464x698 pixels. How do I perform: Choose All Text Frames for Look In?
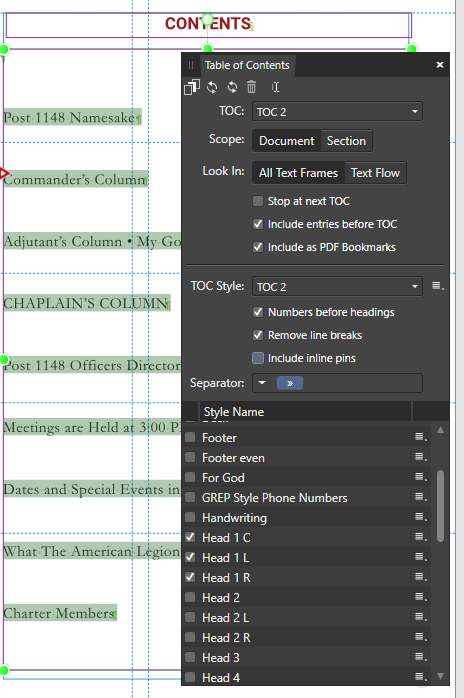click(298, 173)
